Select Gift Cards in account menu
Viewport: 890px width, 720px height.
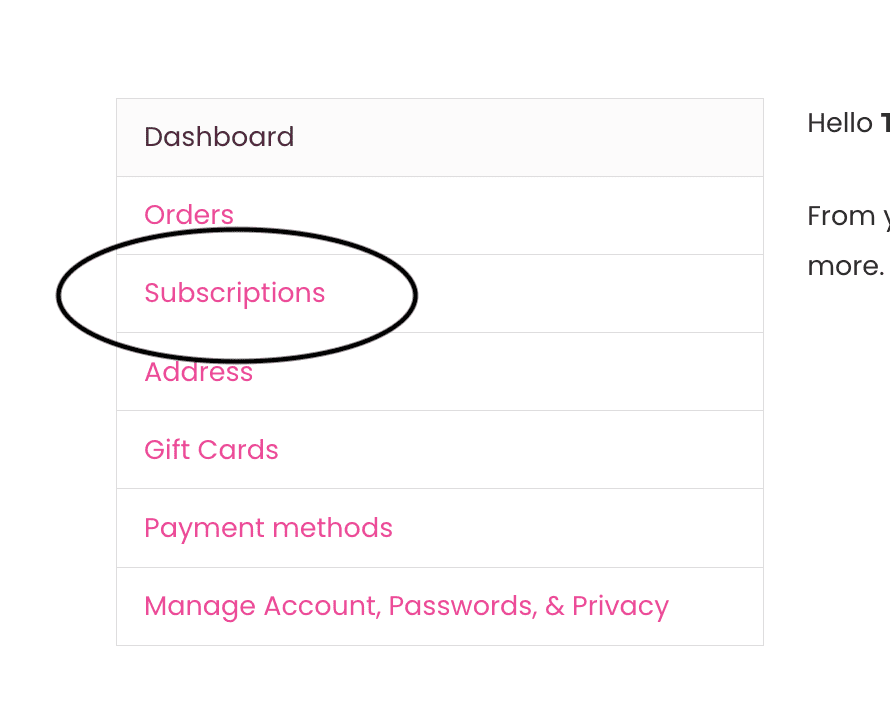(211, 450)
